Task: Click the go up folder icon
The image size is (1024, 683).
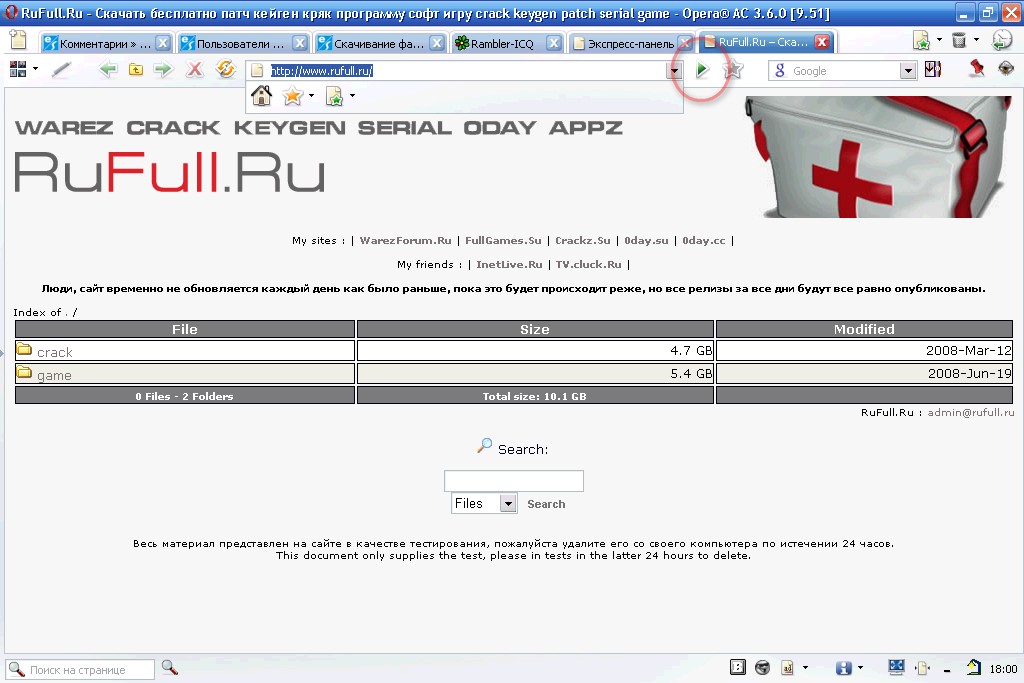Action: tap(136, 69)
